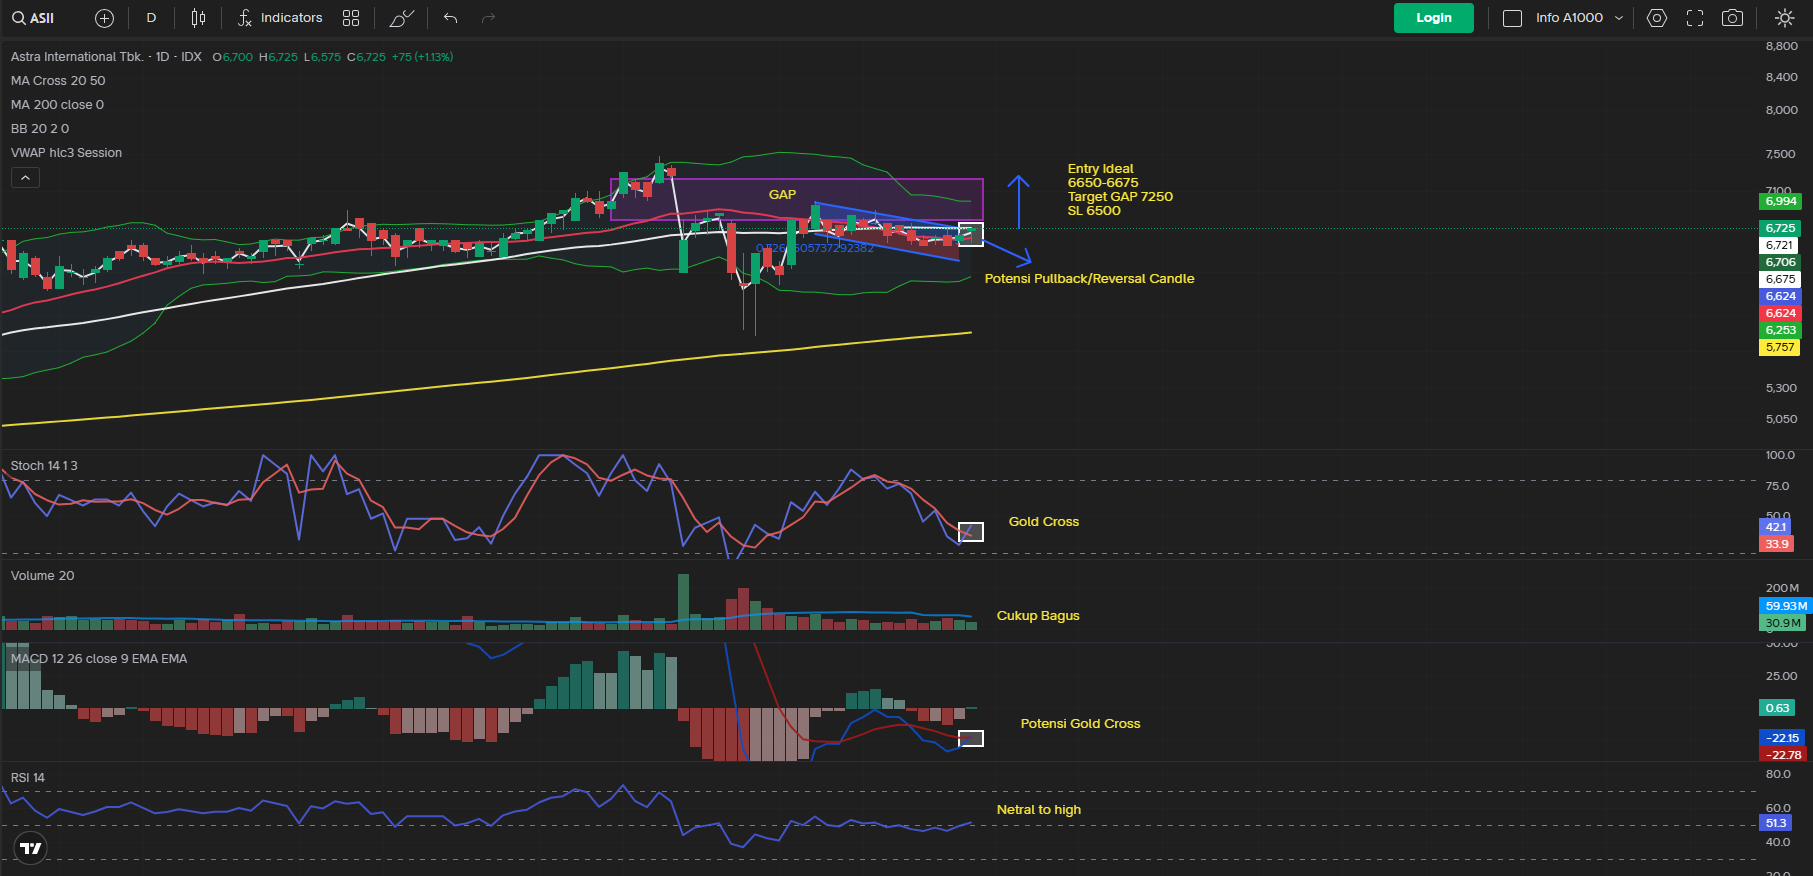Select the yellow Gold Cross note
This screenshot has height=876, width=1813.
coord(1044,522)
